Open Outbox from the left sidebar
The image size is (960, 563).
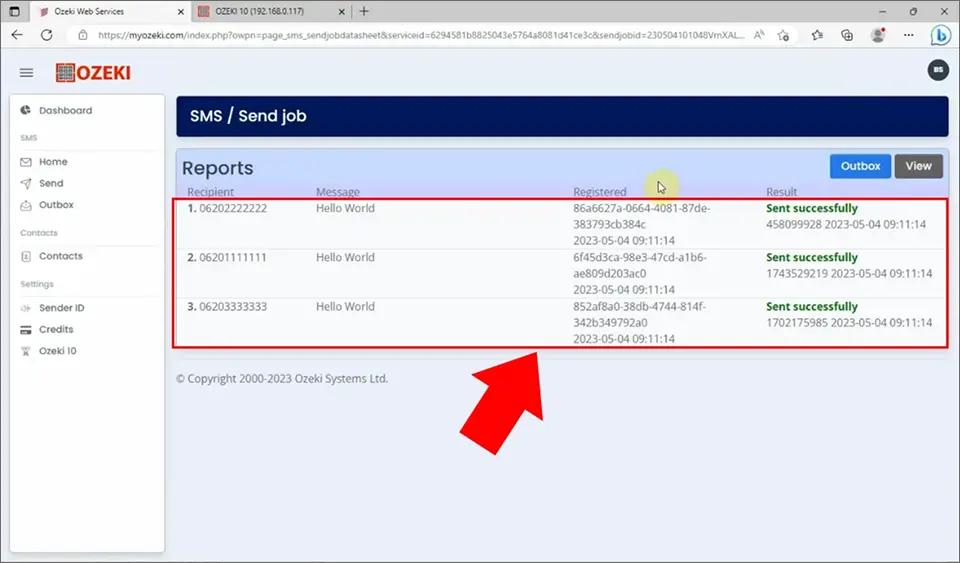tap(55, 205)
